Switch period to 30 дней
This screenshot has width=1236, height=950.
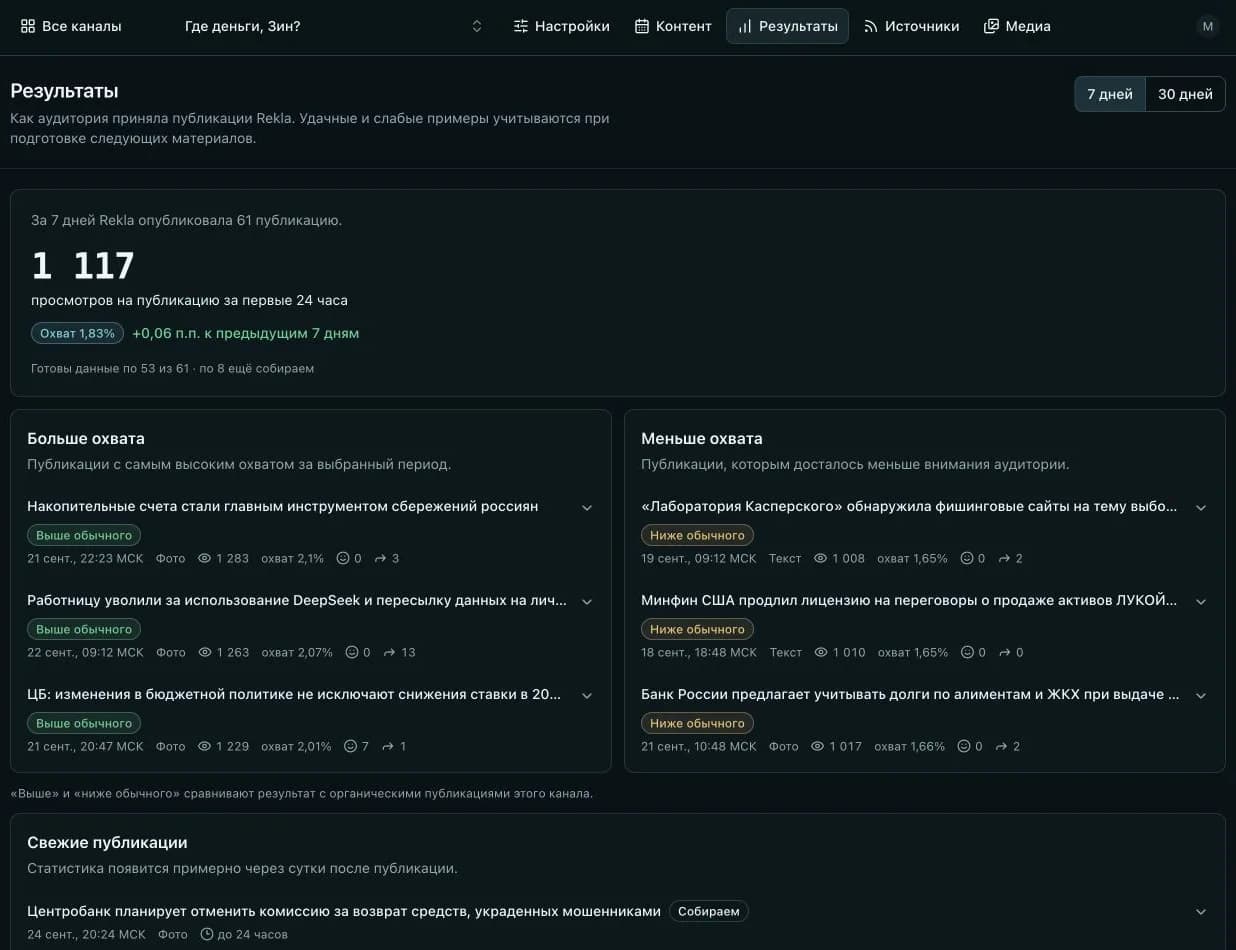tap(1185, 94)
